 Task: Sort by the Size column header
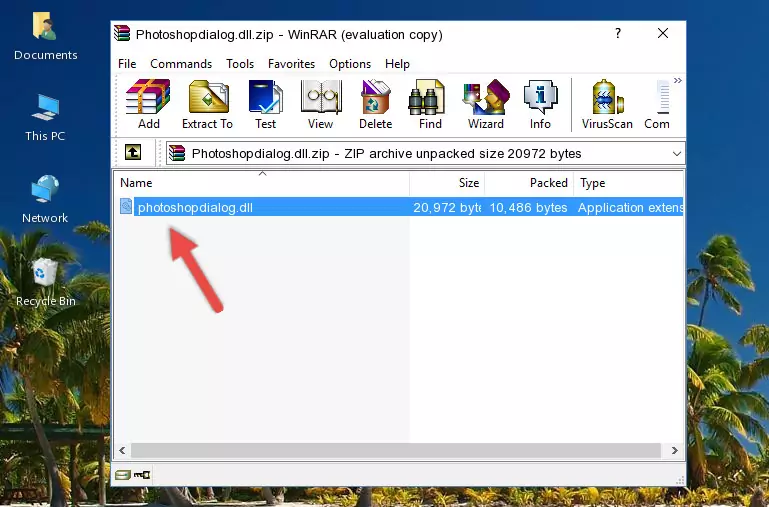pos(447,183)
